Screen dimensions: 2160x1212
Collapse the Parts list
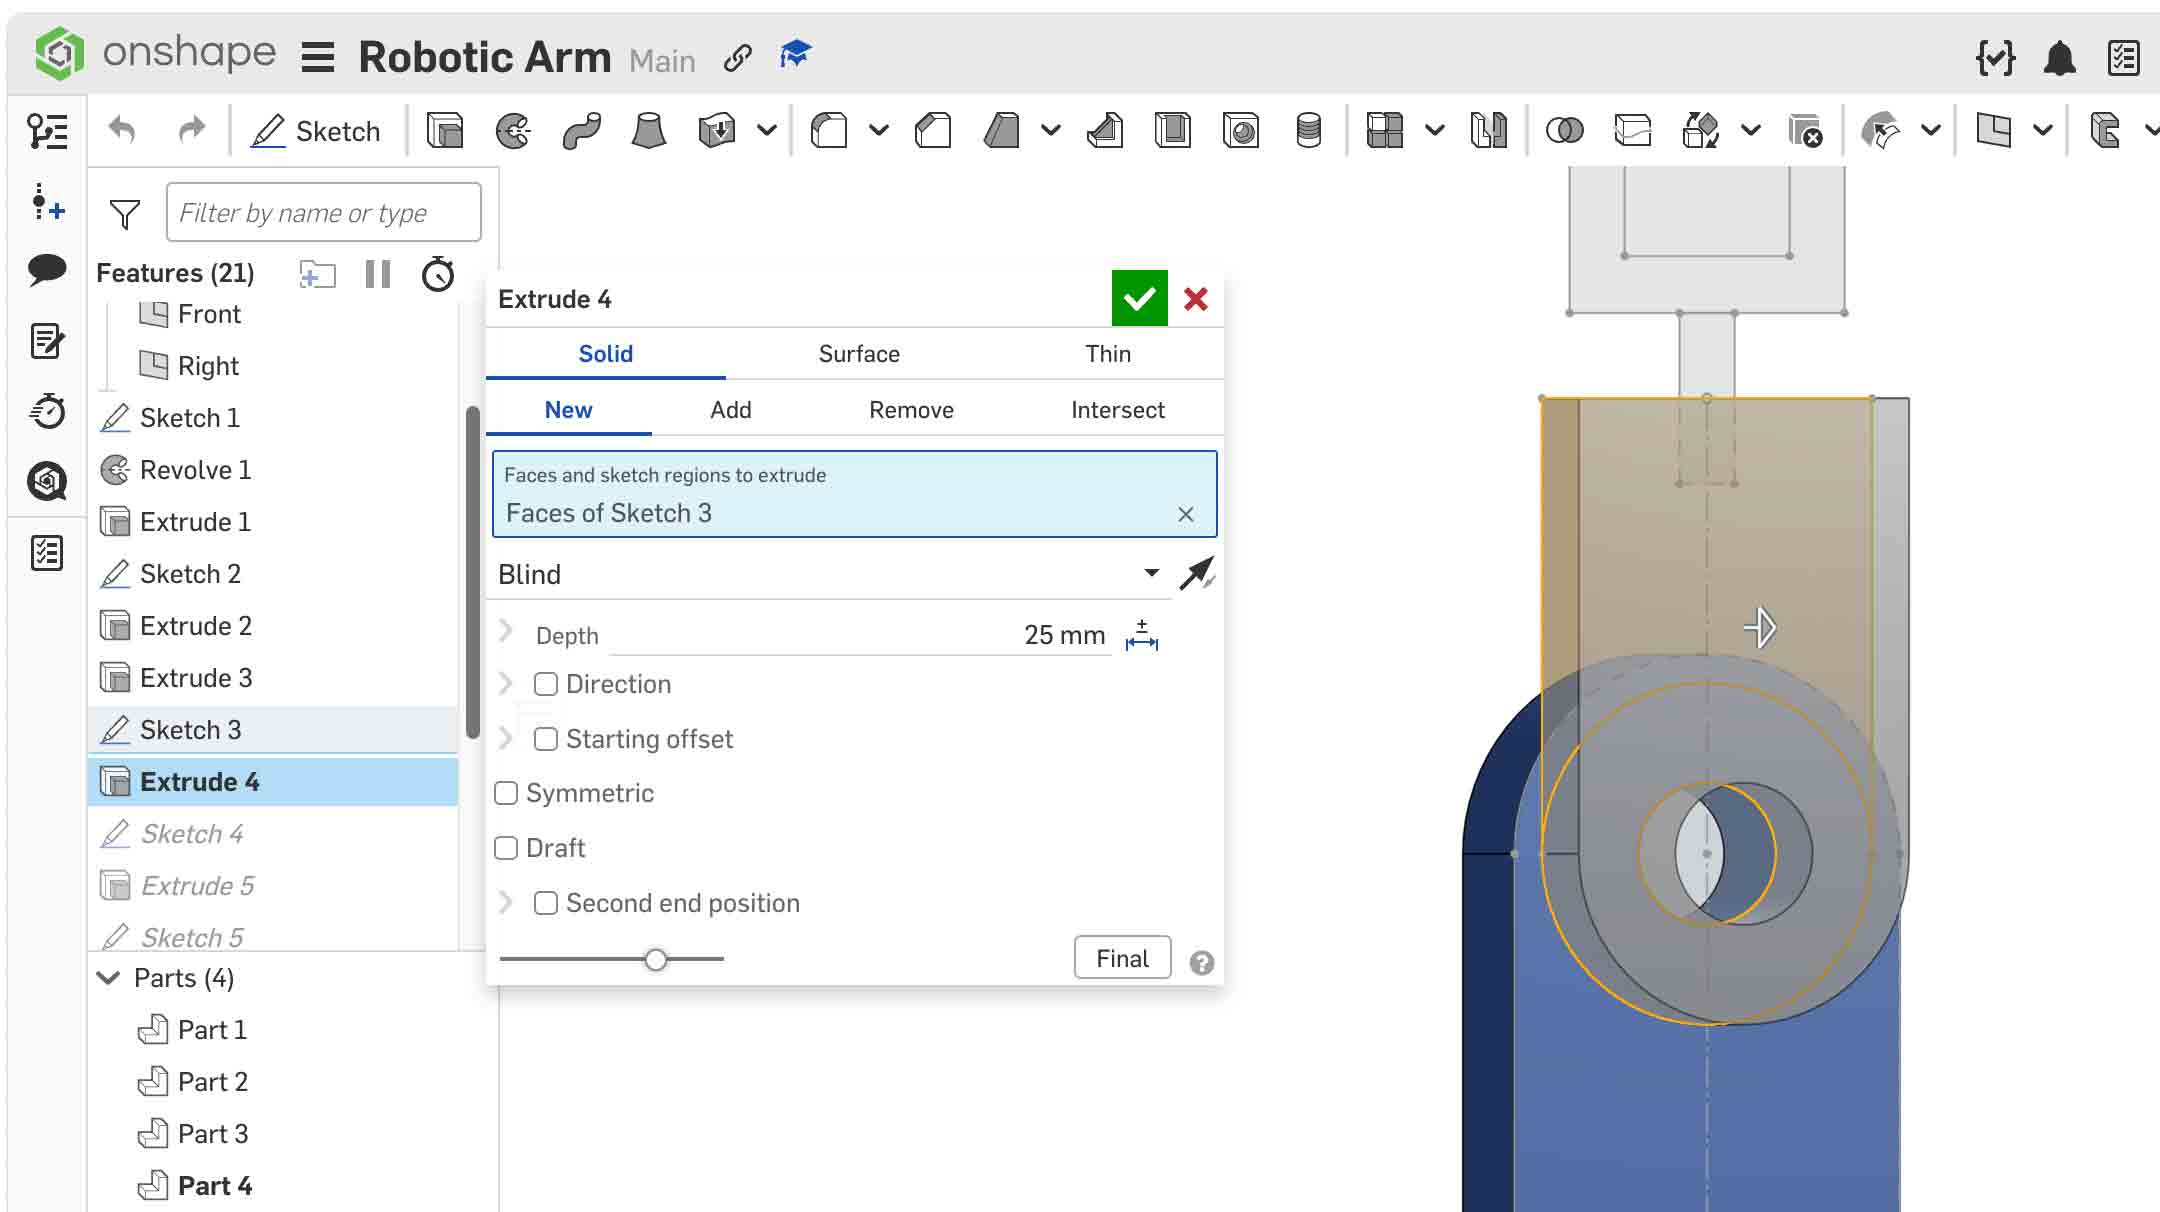pyautogui.click(x=108, y=978)
